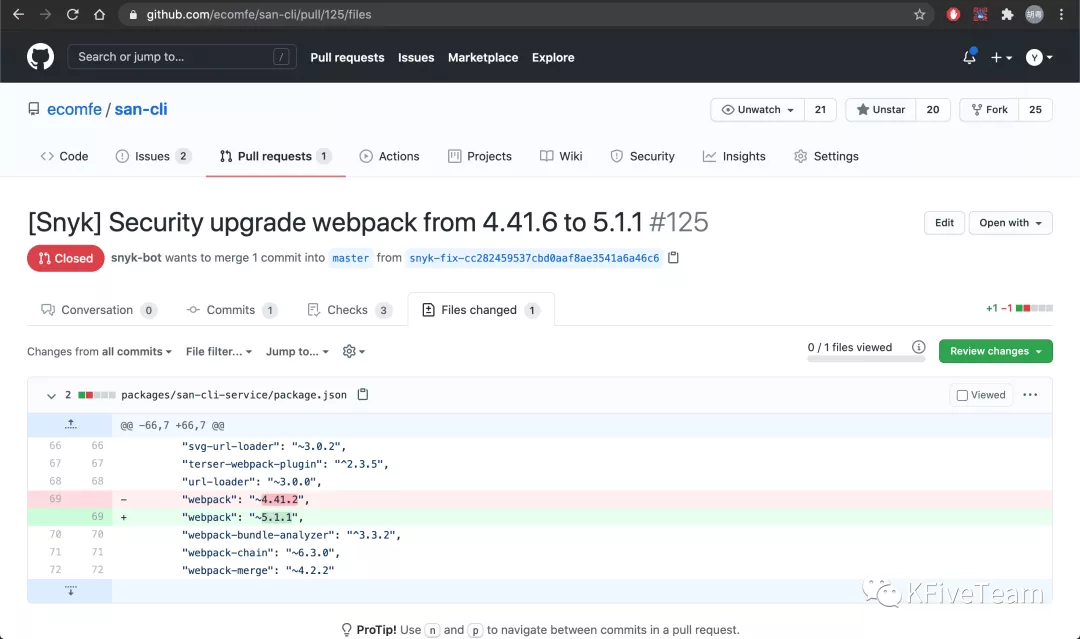Expand diff lines upward
Screen dimensions: 1080x639
(x=70, y=425)
